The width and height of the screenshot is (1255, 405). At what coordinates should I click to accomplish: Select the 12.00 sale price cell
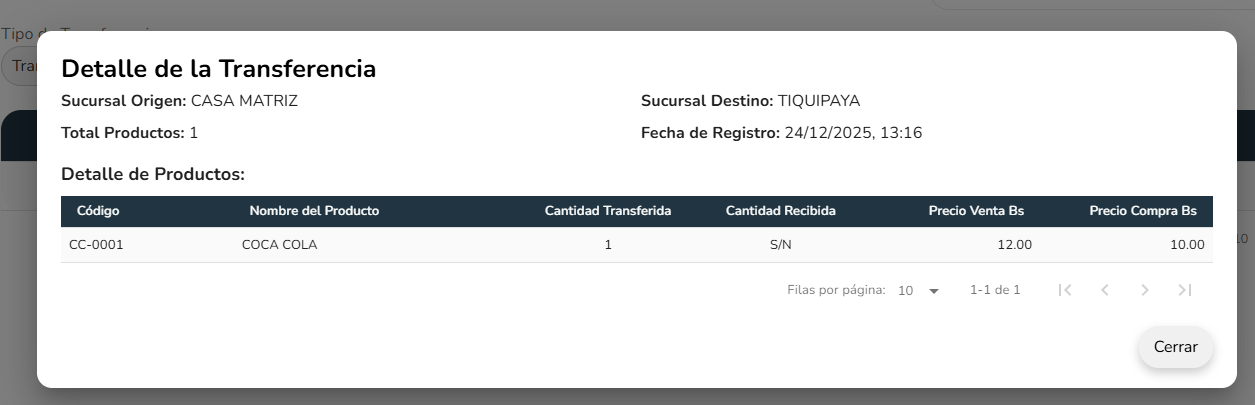coord(1015,245)
